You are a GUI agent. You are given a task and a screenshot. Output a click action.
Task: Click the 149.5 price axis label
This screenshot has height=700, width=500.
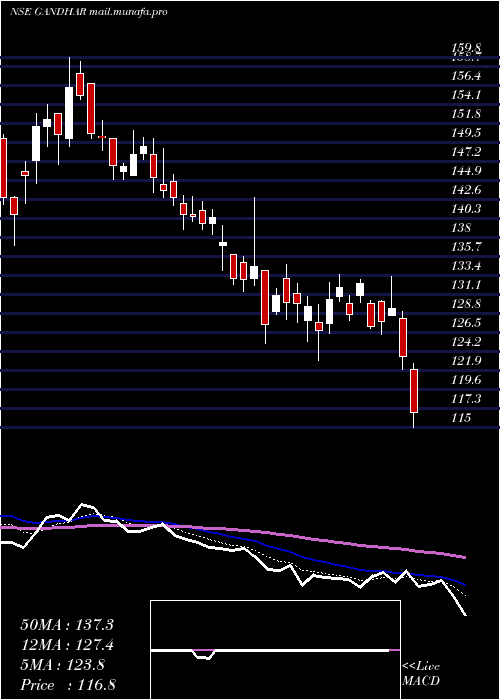point(466,133)
